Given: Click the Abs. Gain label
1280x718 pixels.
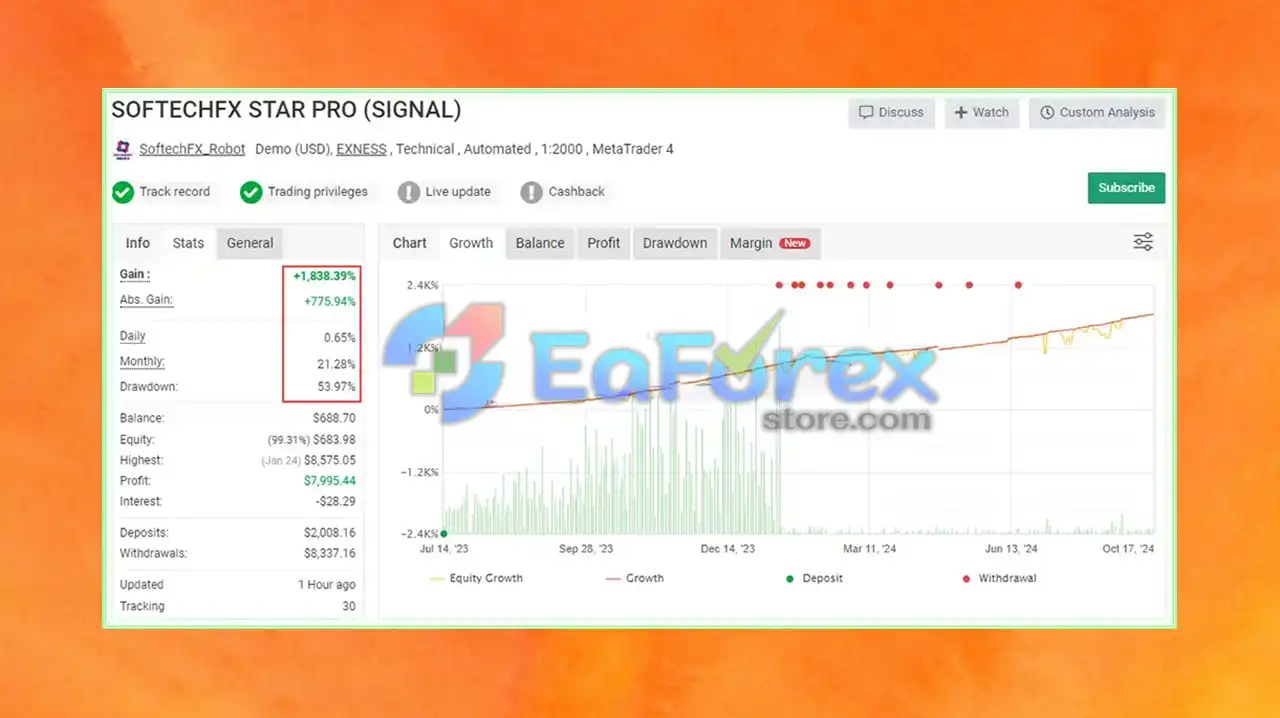Looking at the screenshot, I should point(147,300).
